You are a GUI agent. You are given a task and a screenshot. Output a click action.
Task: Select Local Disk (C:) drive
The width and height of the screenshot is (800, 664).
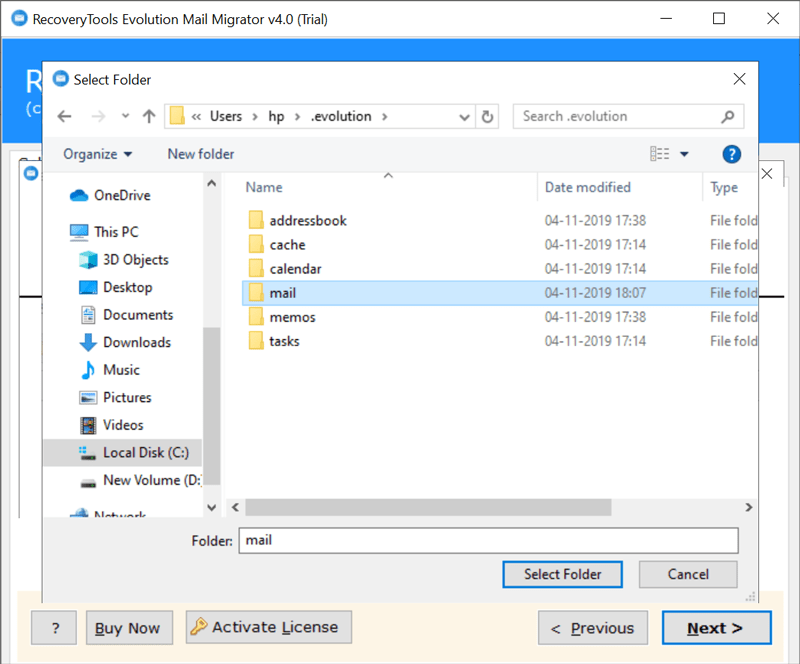tap(123, 453)
